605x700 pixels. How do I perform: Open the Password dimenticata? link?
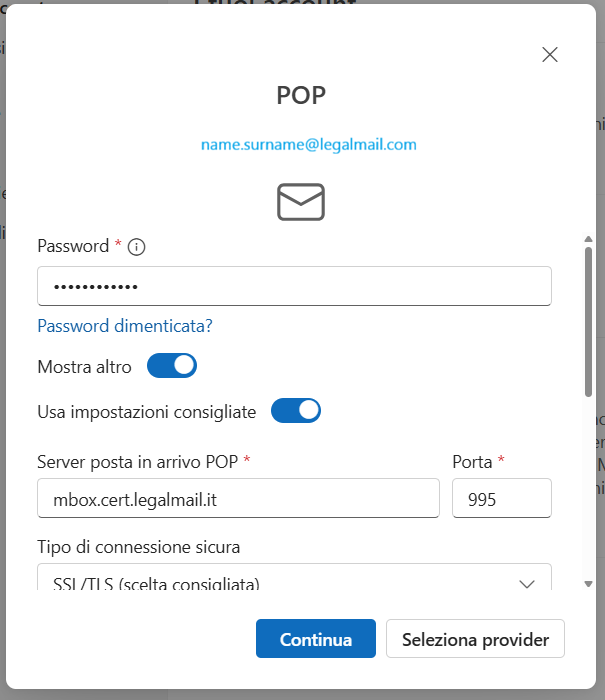(125, 326)
